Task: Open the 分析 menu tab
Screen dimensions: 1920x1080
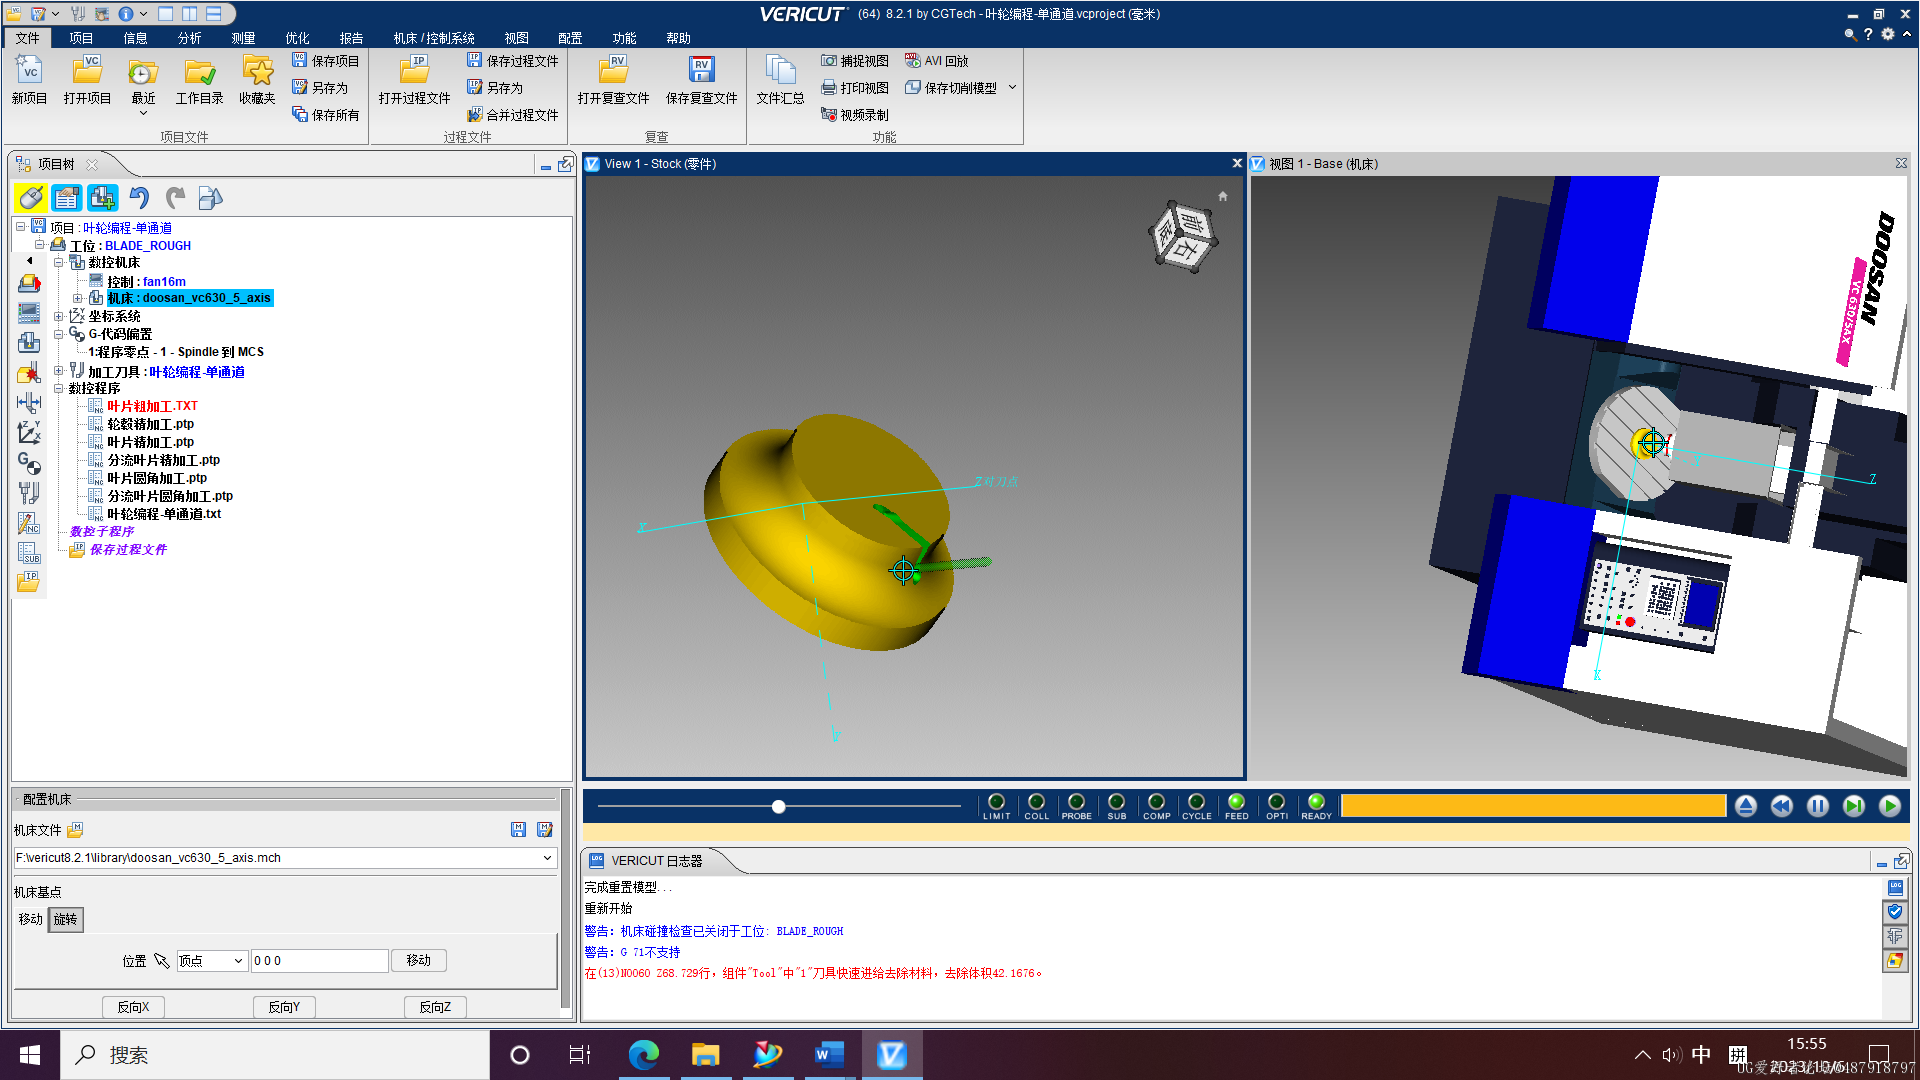Action: click(189, 38)
